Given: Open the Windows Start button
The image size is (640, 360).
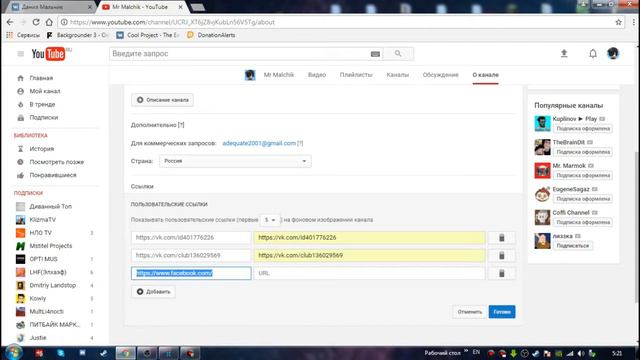Looking at the screenshot, I should point(13,353).
